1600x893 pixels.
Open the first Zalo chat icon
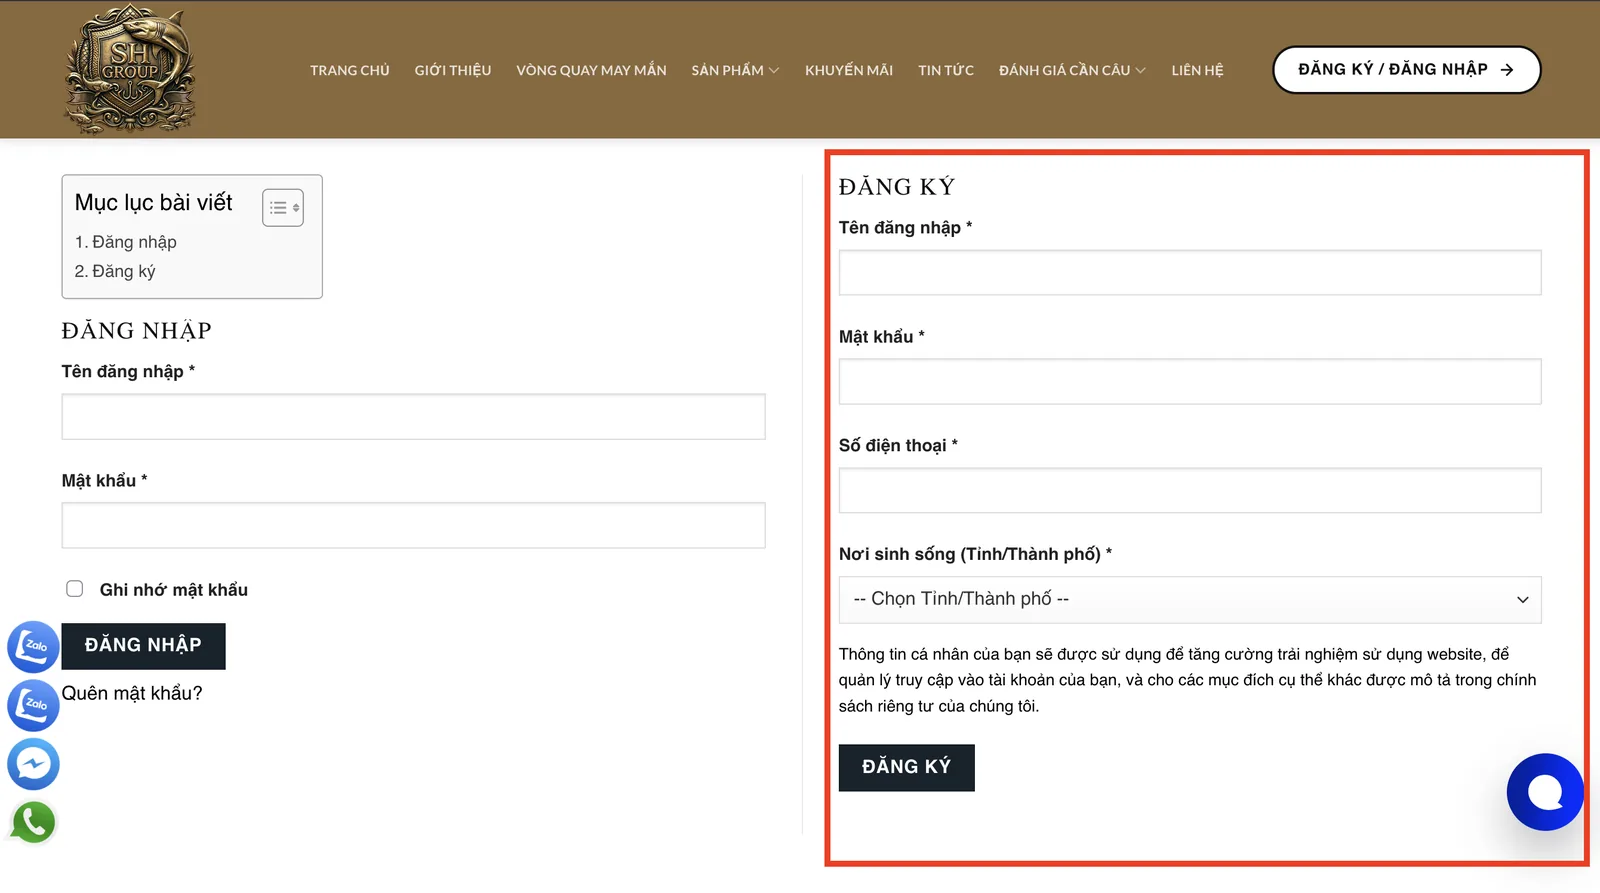tap(33, 646)
